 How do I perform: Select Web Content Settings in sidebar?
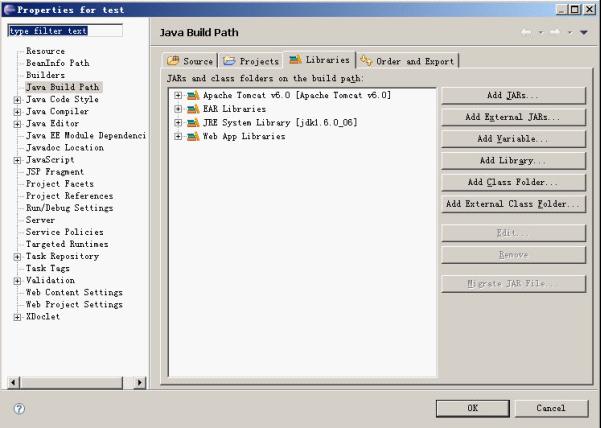point(74,292)
